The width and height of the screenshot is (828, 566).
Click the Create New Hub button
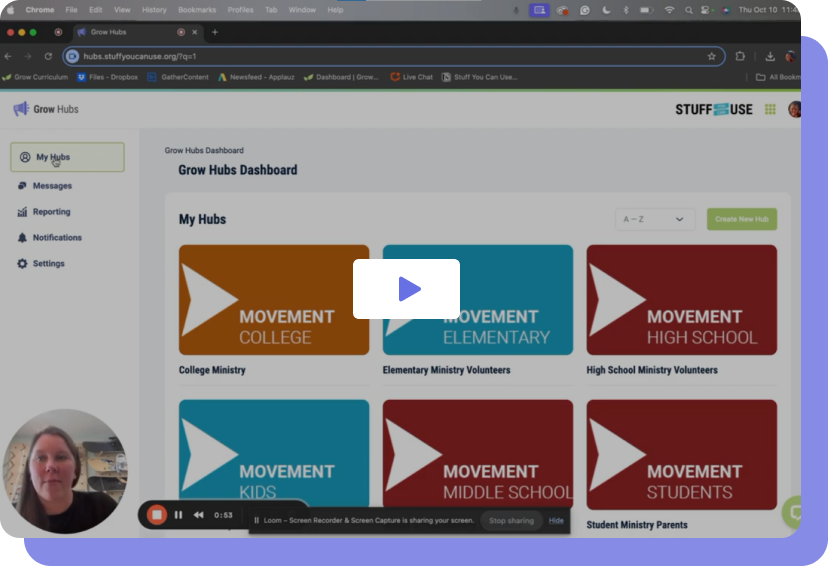tap(742, 219)
